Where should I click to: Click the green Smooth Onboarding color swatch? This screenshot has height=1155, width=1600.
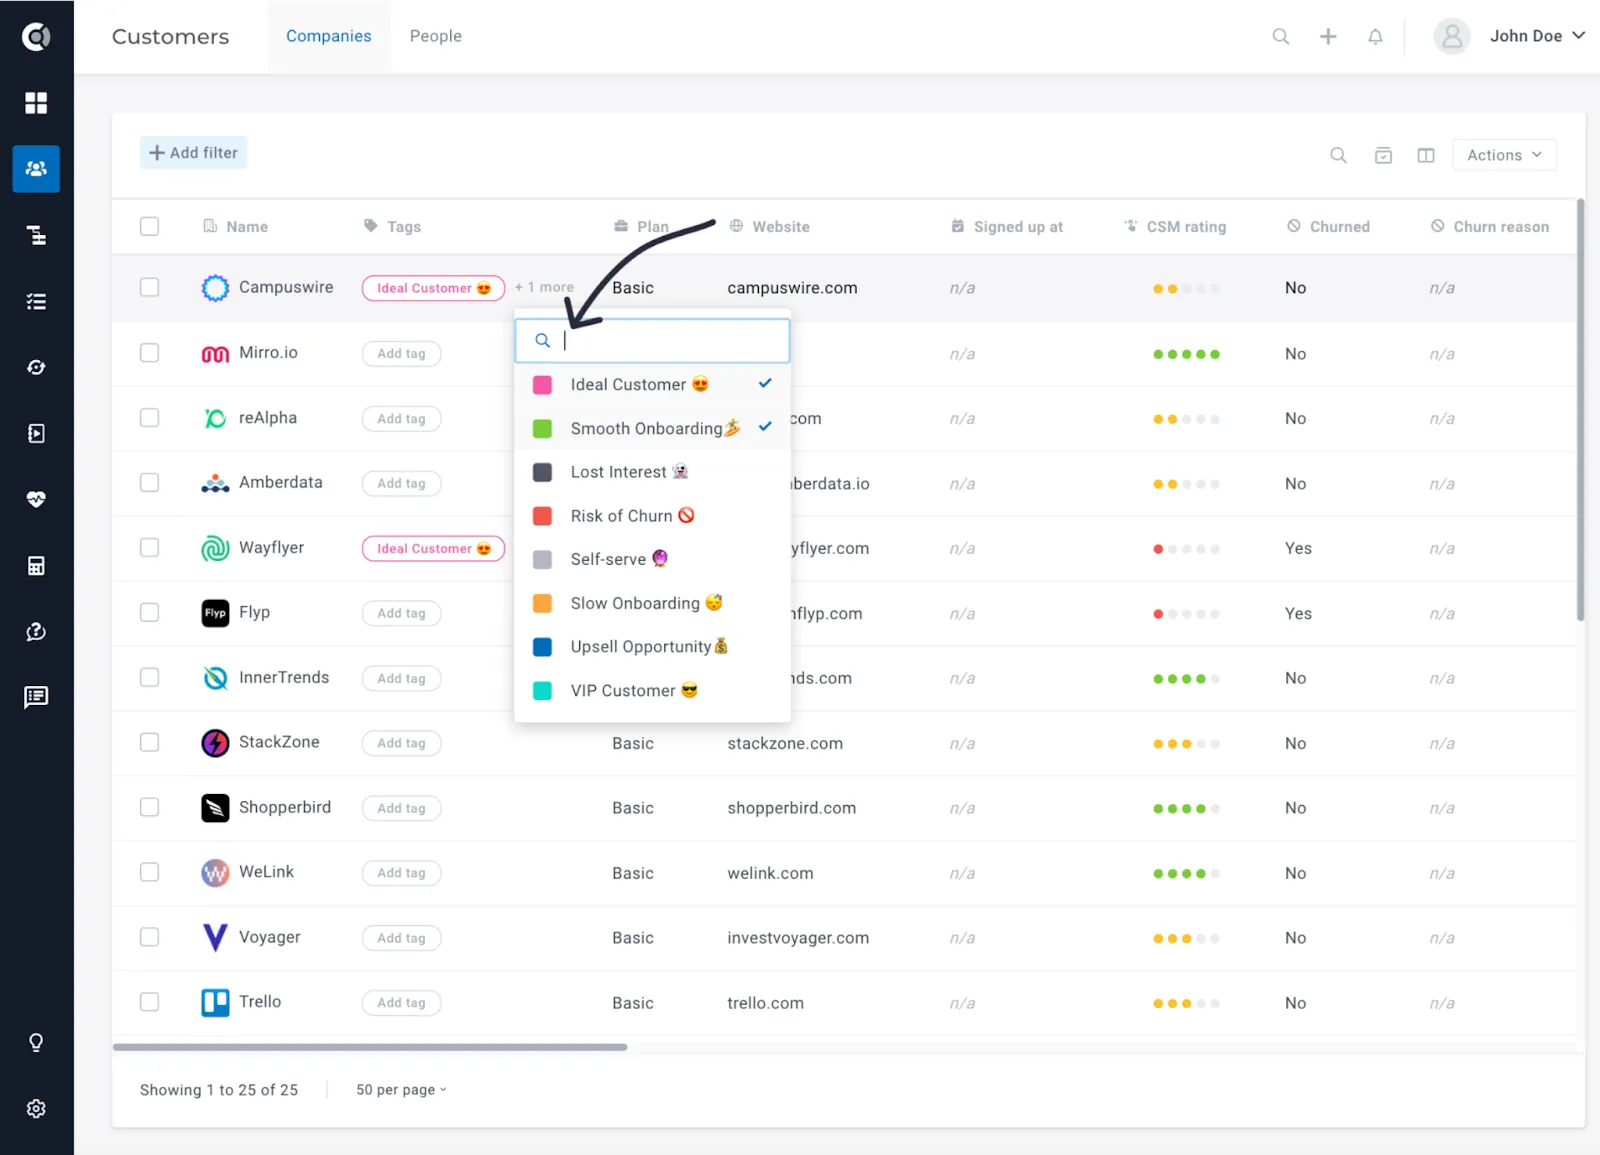tap(542, 429)
